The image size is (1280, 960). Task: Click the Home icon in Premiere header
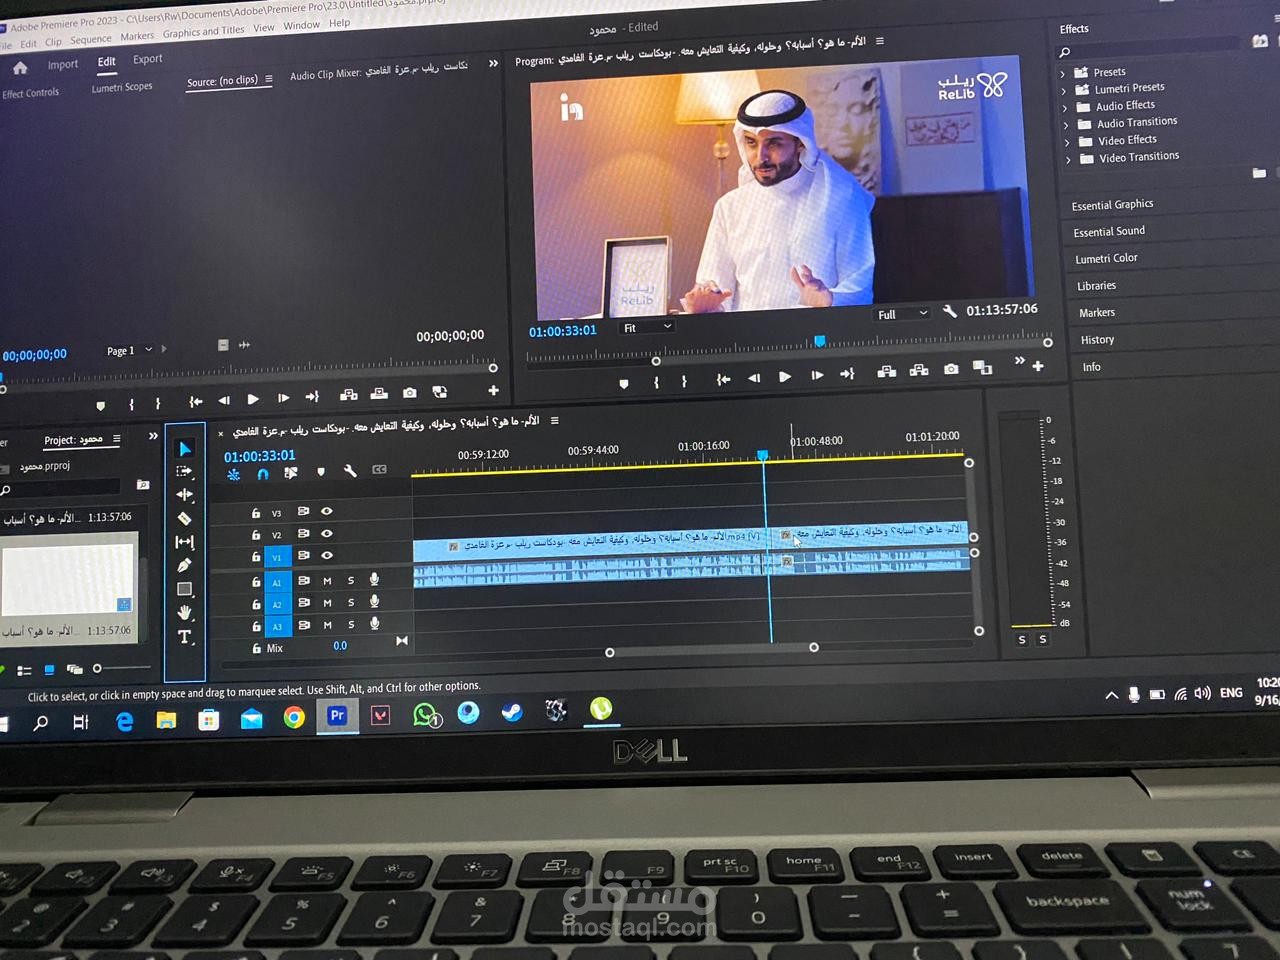point(20,68)
